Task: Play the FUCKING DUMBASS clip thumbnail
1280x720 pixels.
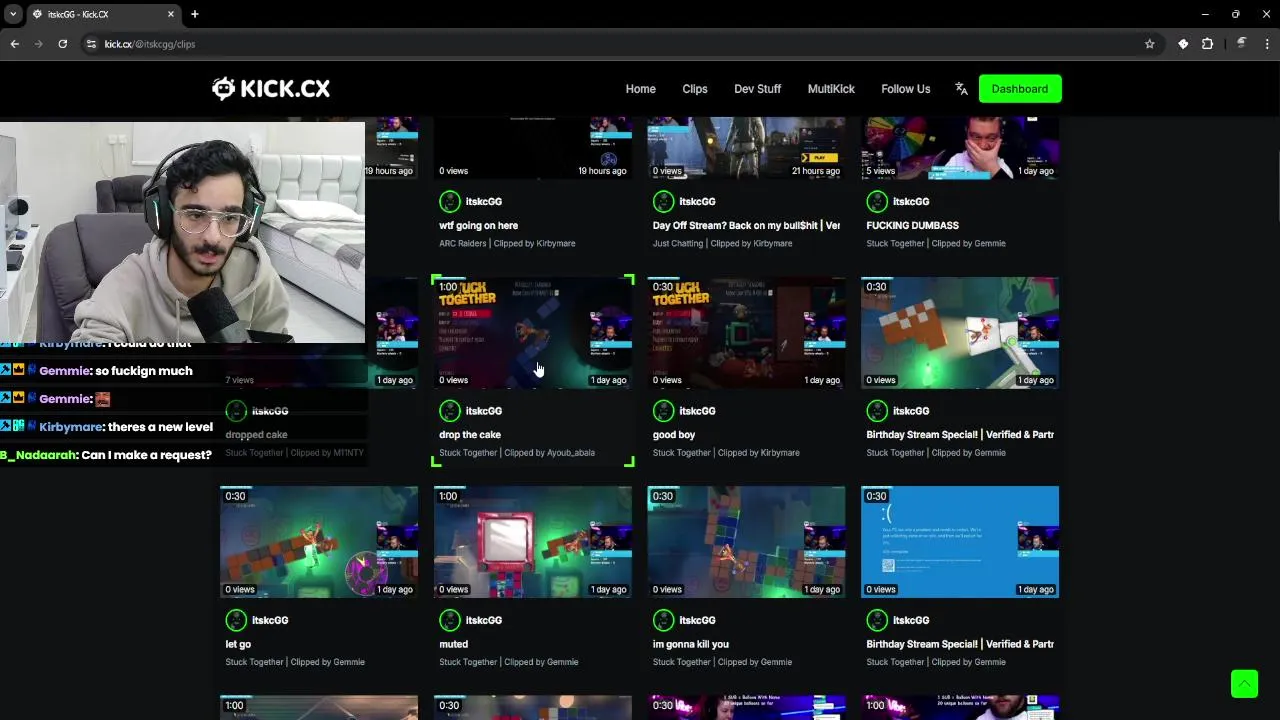Action: coord(960,148)
